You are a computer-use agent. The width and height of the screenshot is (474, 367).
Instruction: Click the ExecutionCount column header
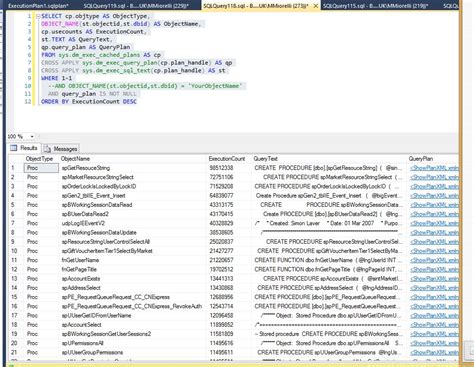[x=227, y=159]
